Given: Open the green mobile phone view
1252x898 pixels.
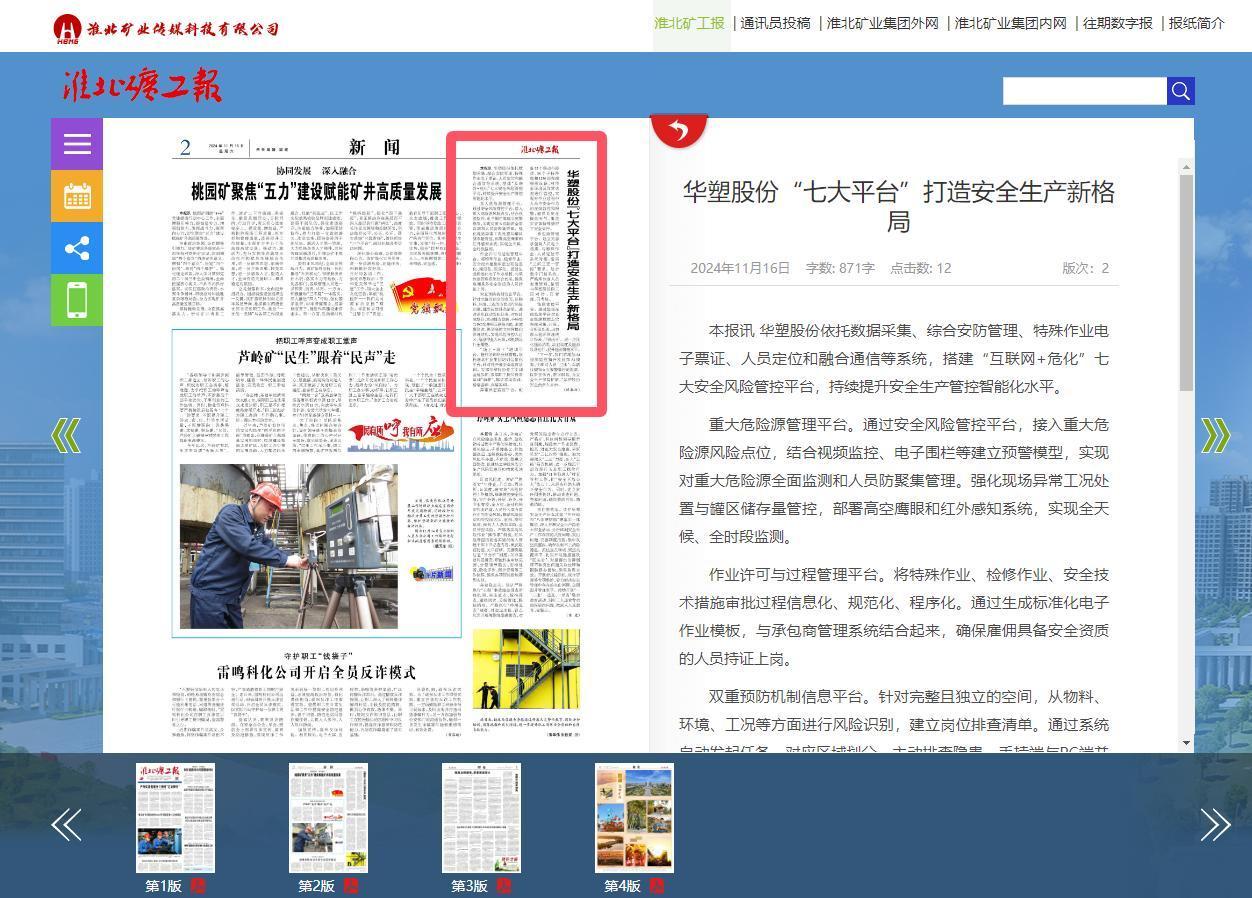Looking at the screenshot, I should pos(77,300).
